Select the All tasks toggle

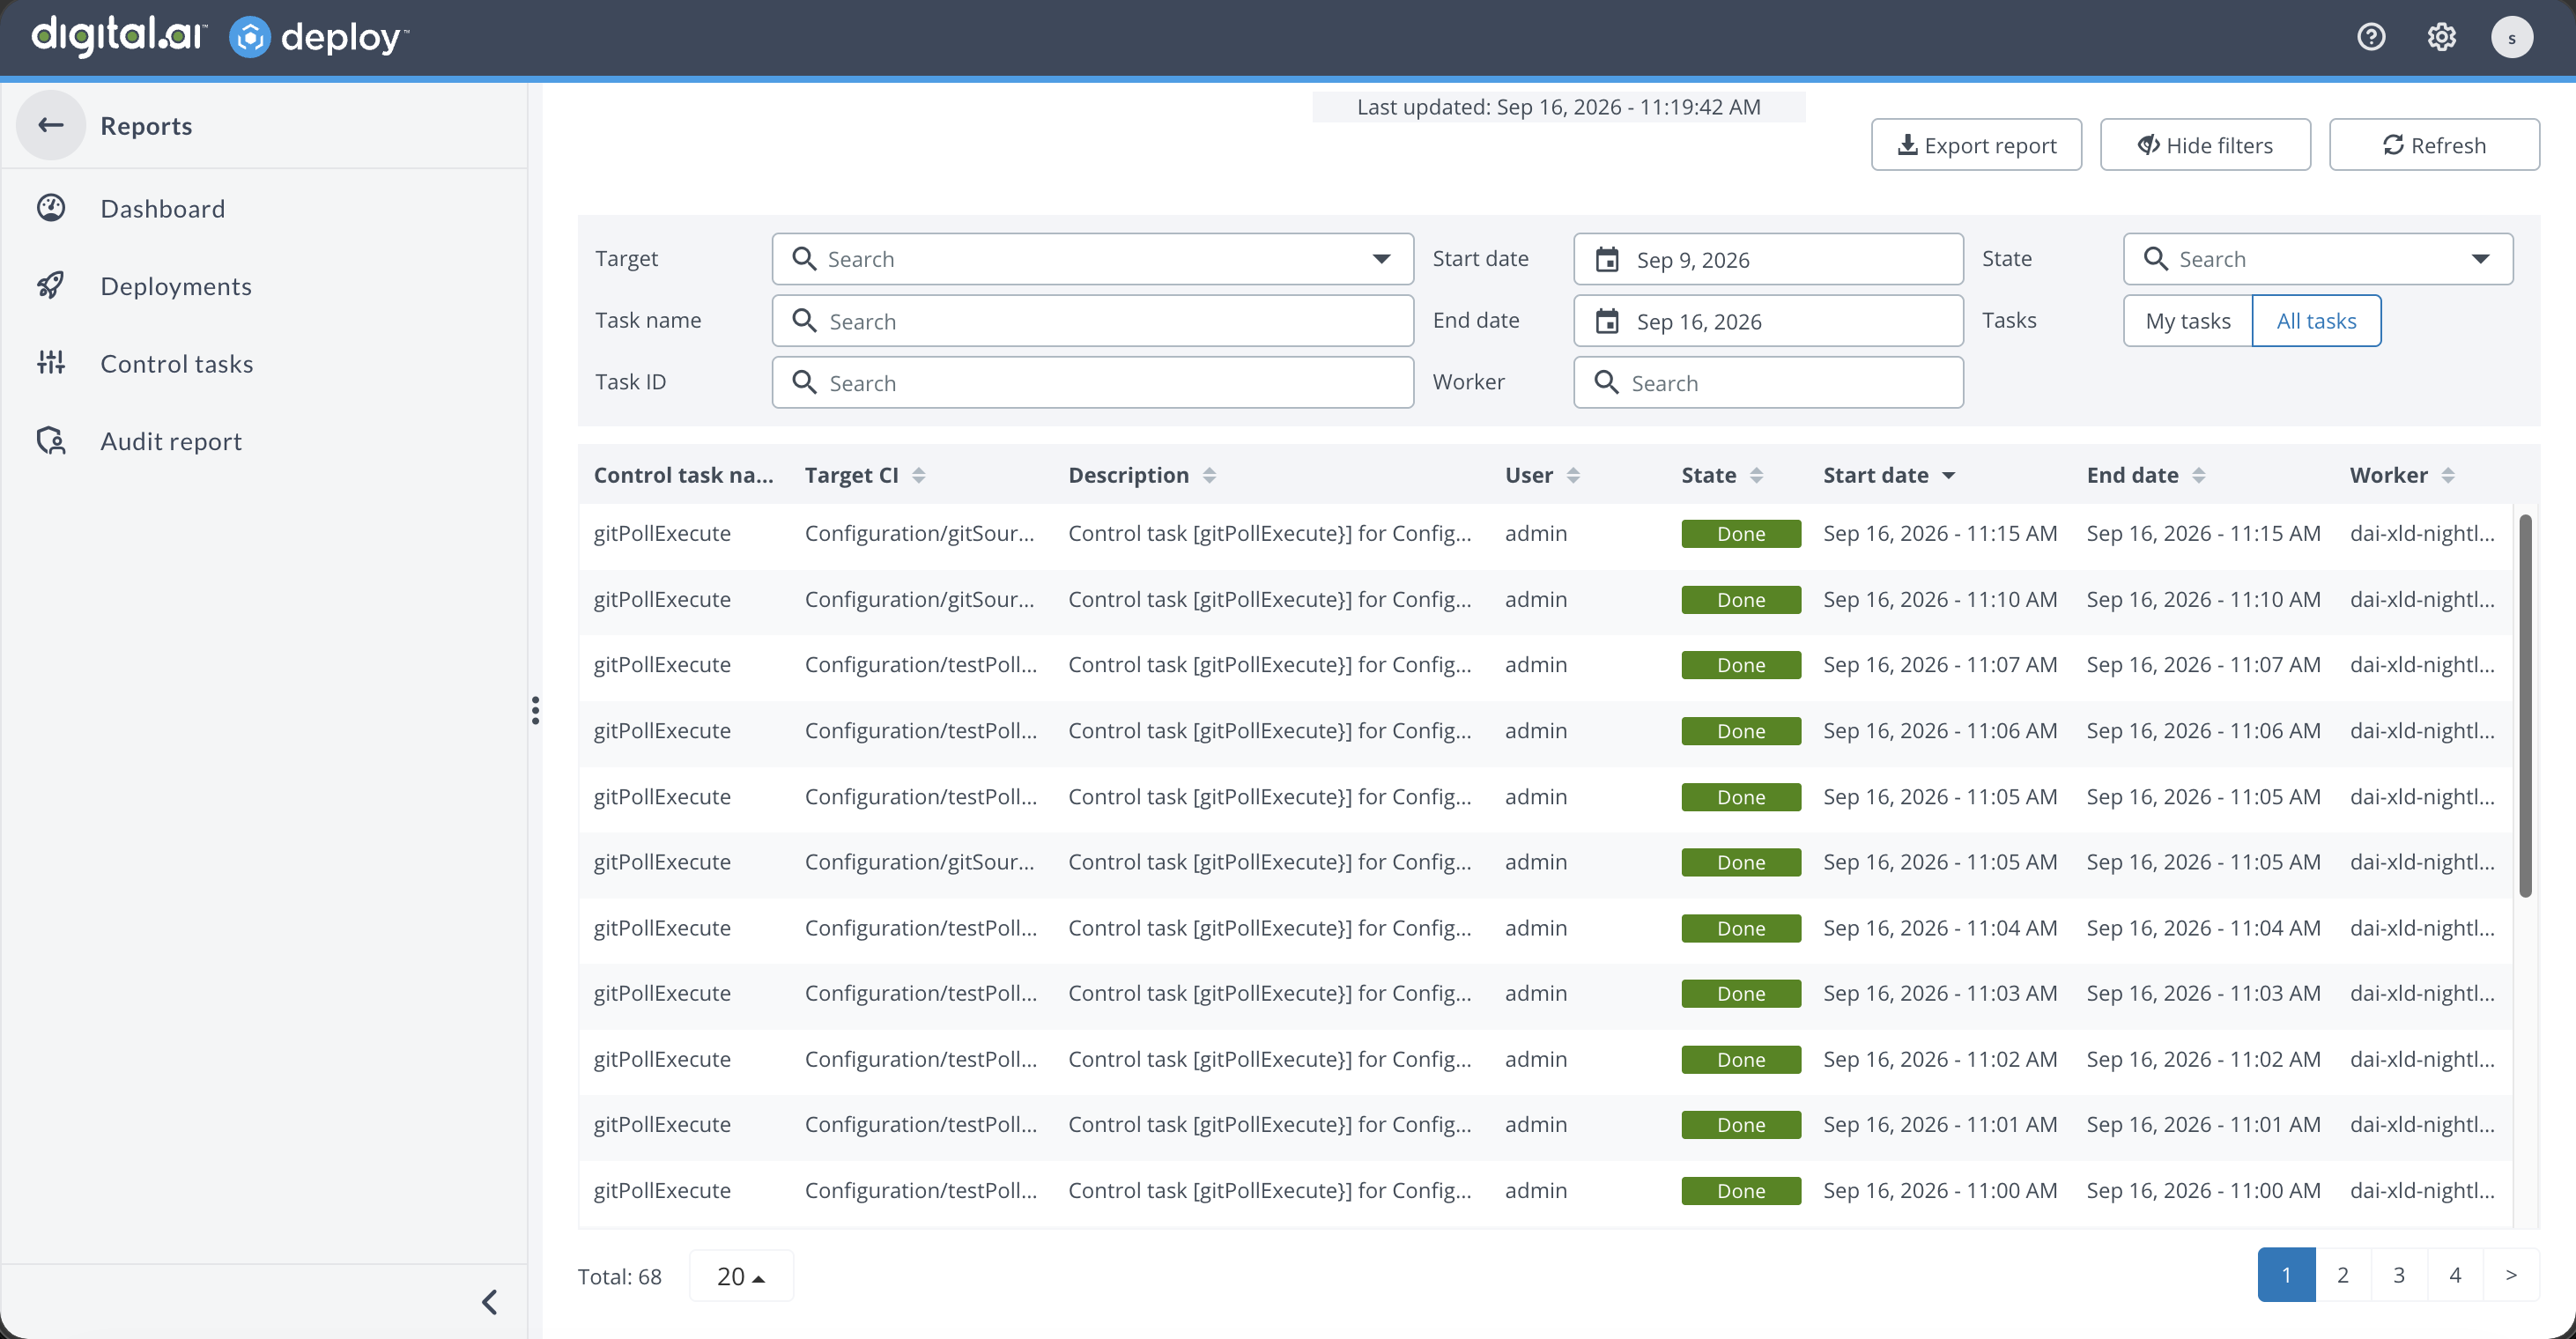tap(2316, 320)
